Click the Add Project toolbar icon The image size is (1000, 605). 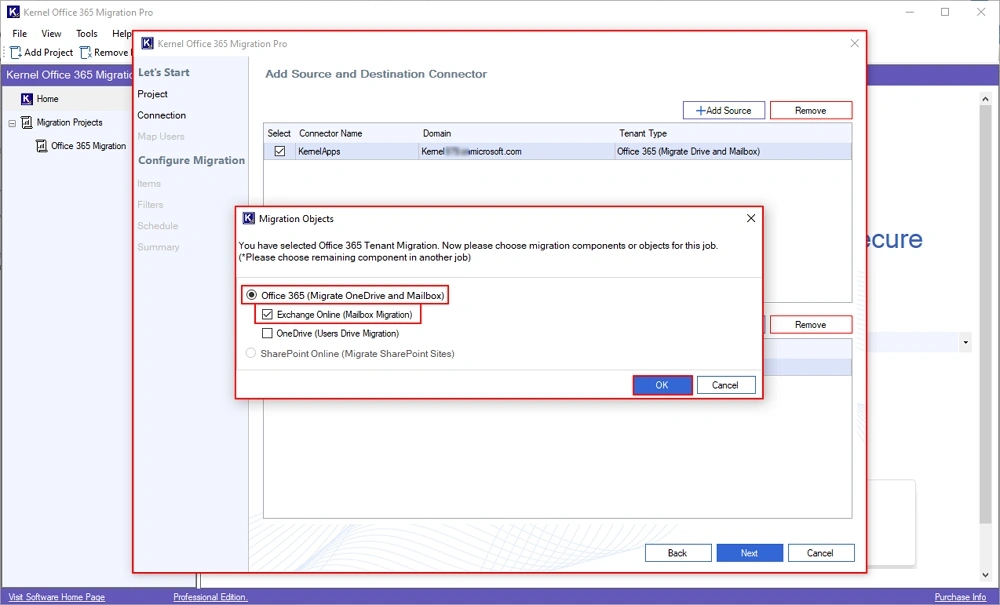click(x=16, y=52)
